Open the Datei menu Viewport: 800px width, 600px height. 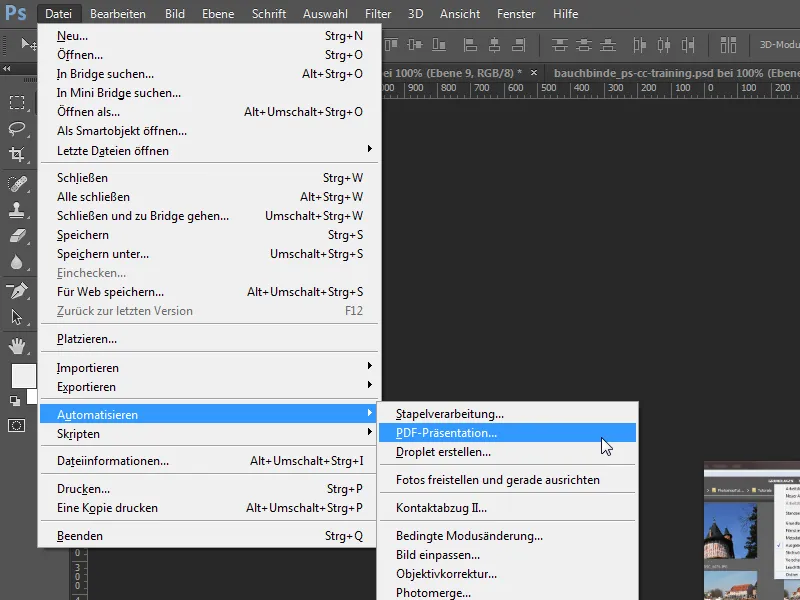[x=59, y=14]
